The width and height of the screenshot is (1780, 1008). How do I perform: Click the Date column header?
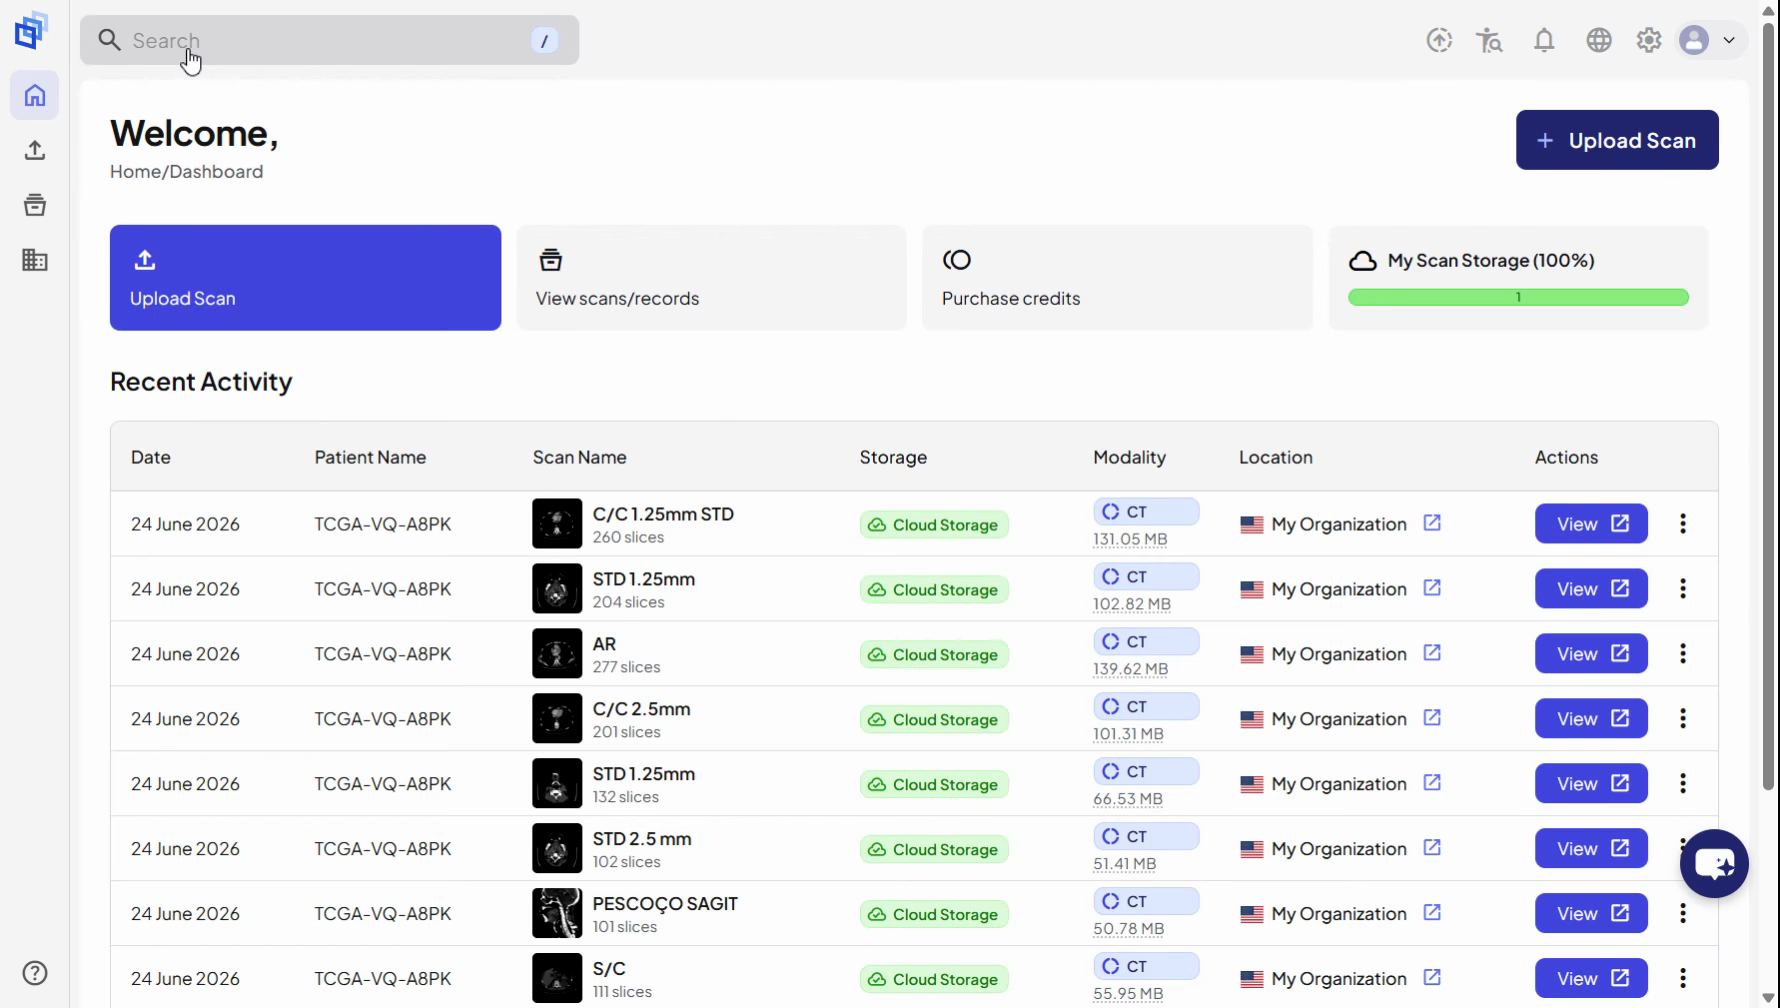click(x=151, y=457)
